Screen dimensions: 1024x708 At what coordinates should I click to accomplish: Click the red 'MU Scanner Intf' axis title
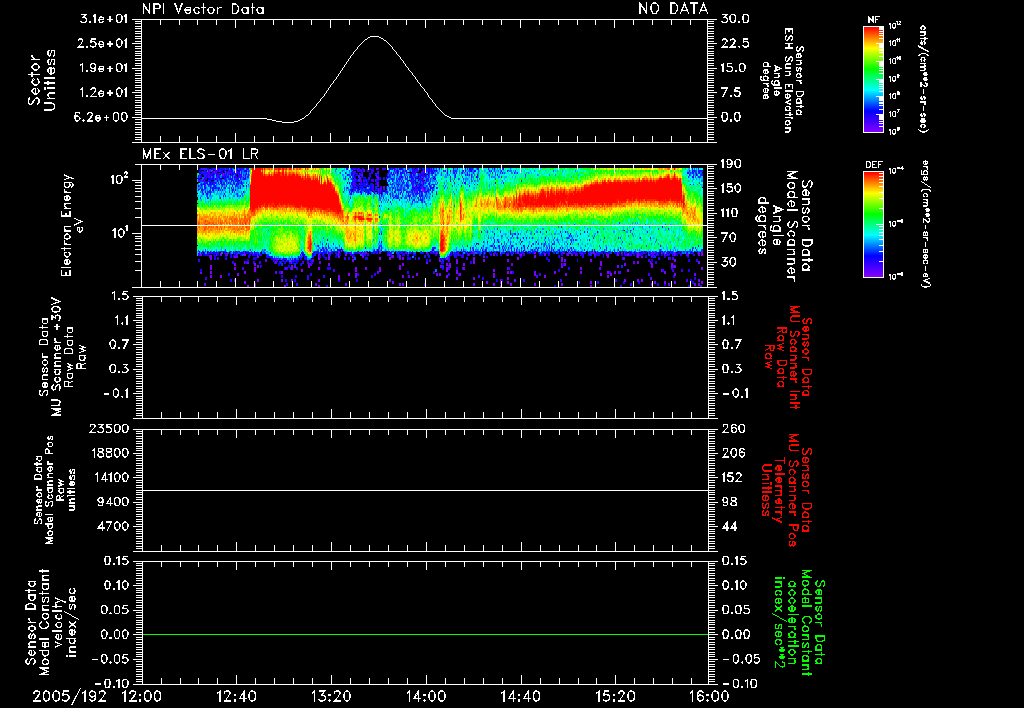(x=788, y=357)
